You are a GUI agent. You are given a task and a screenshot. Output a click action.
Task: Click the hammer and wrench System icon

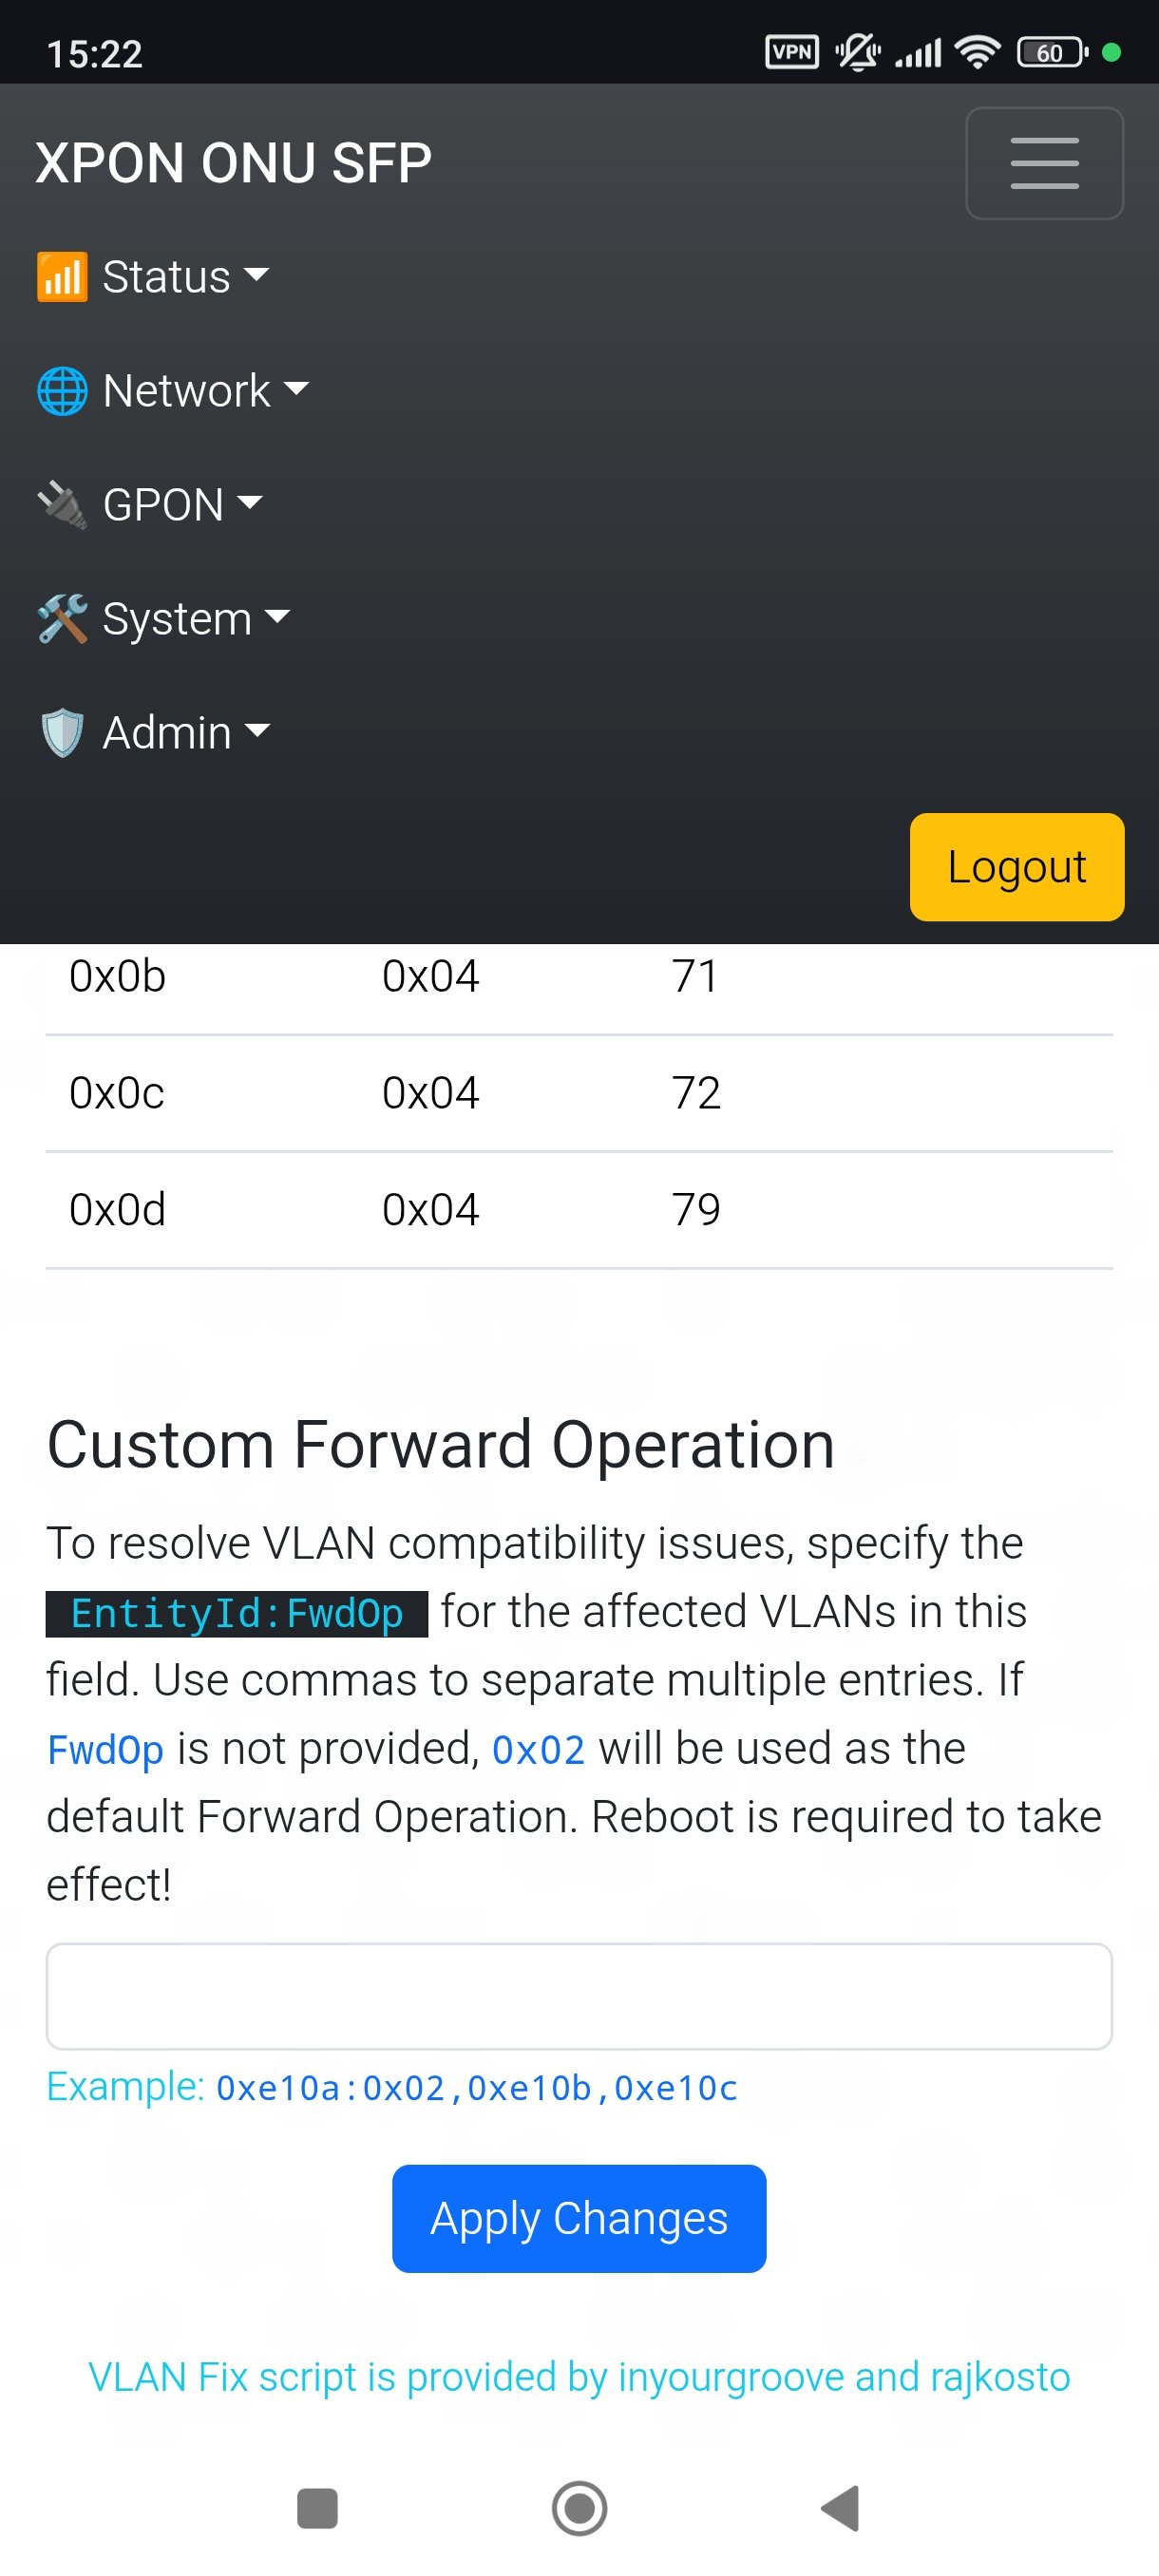click(62, 619)
